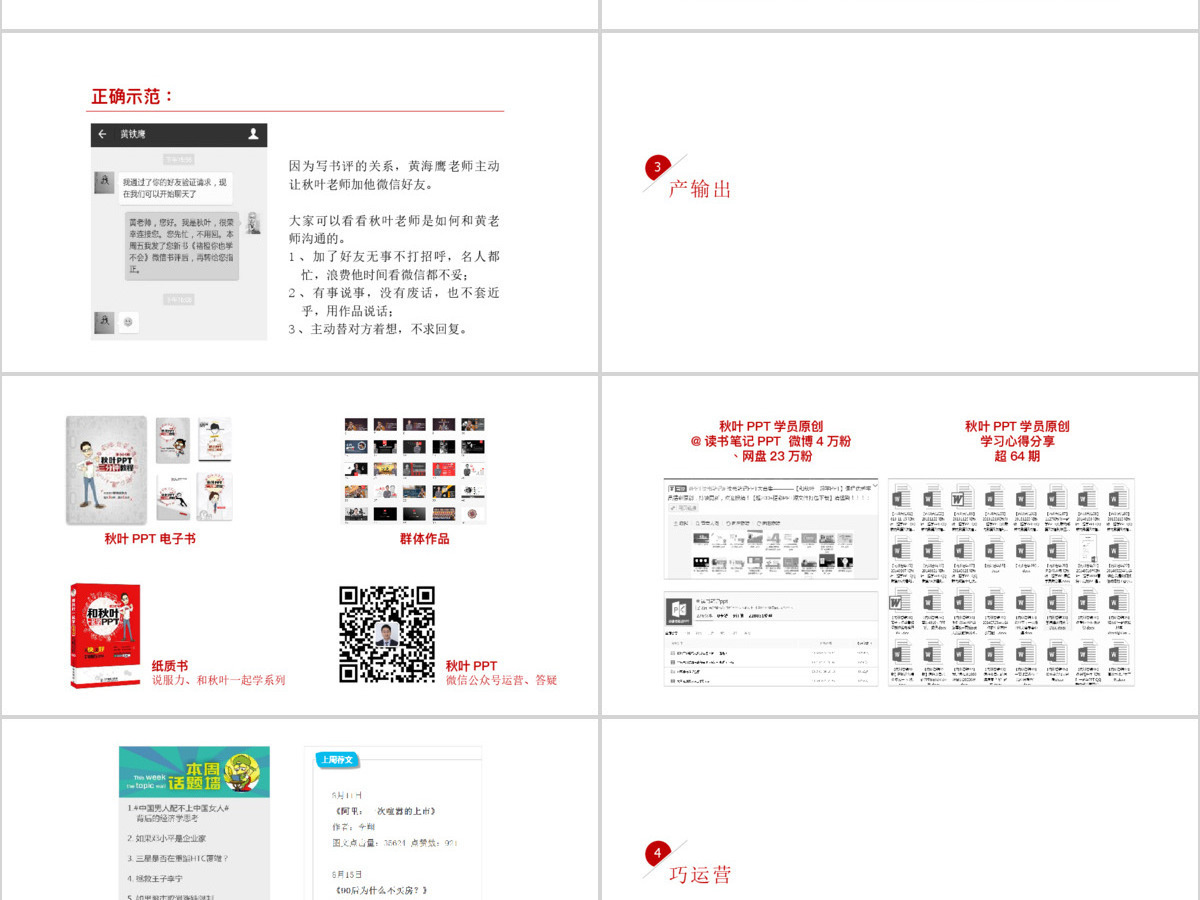This screenshot has height=900, width=1200.
Task: Click the Weibo post screenshot with slide thumbnails
Action: tap(771, 529)
